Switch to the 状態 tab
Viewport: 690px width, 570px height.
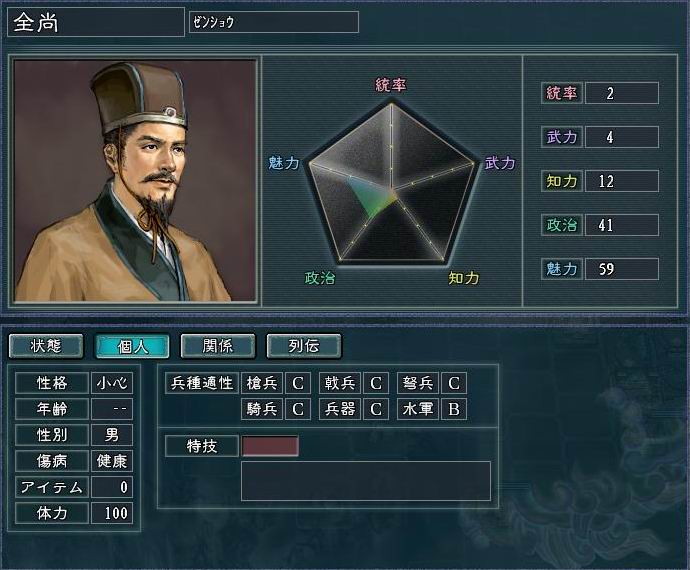tap(46, 346)
